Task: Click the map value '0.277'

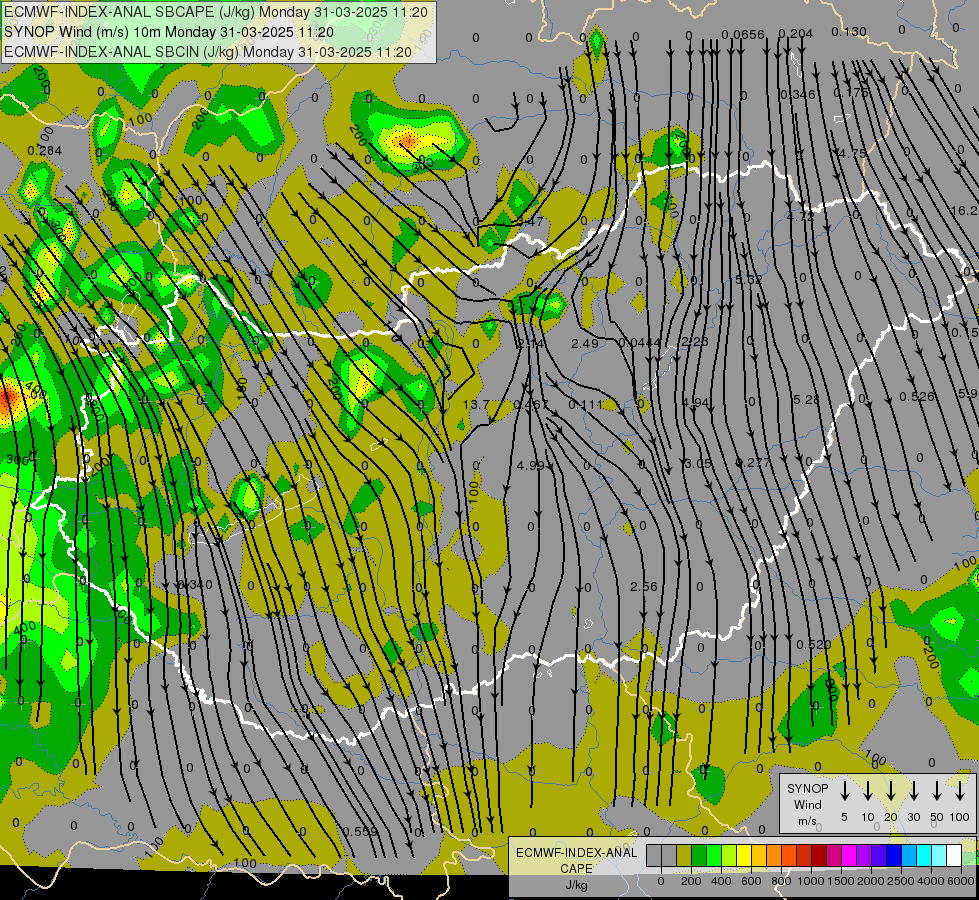Action: 752,462
